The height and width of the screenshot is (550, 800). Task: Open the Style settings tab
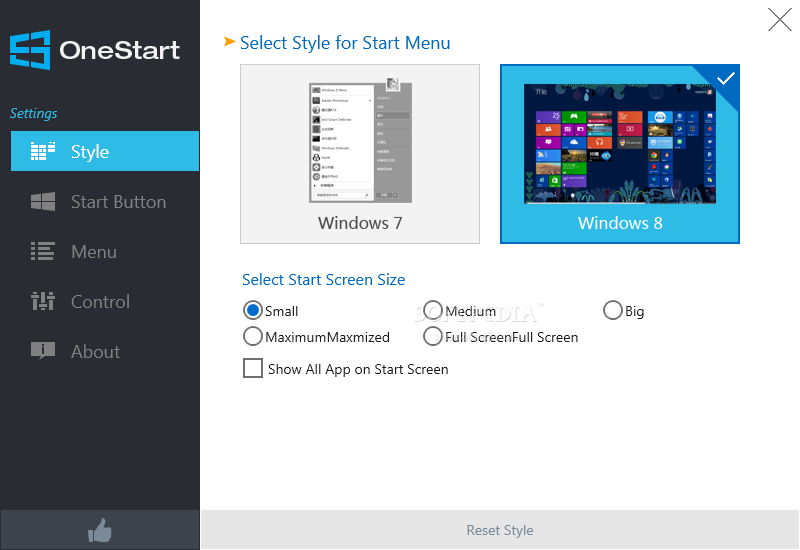coord(105,151)
